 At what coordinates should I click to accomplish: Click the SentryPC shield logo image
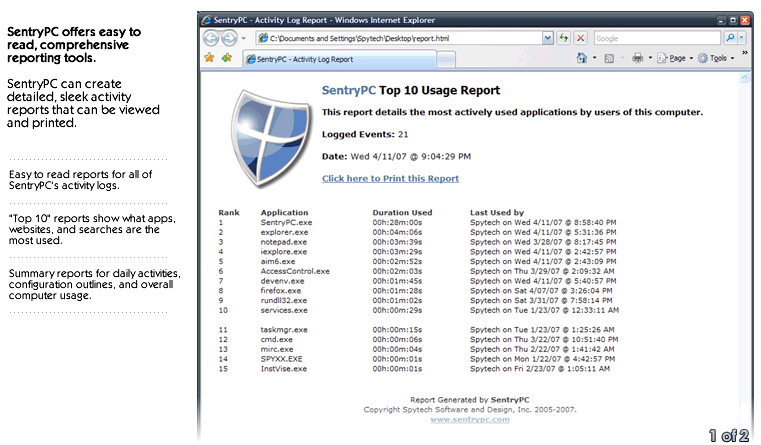click(271, 138)
